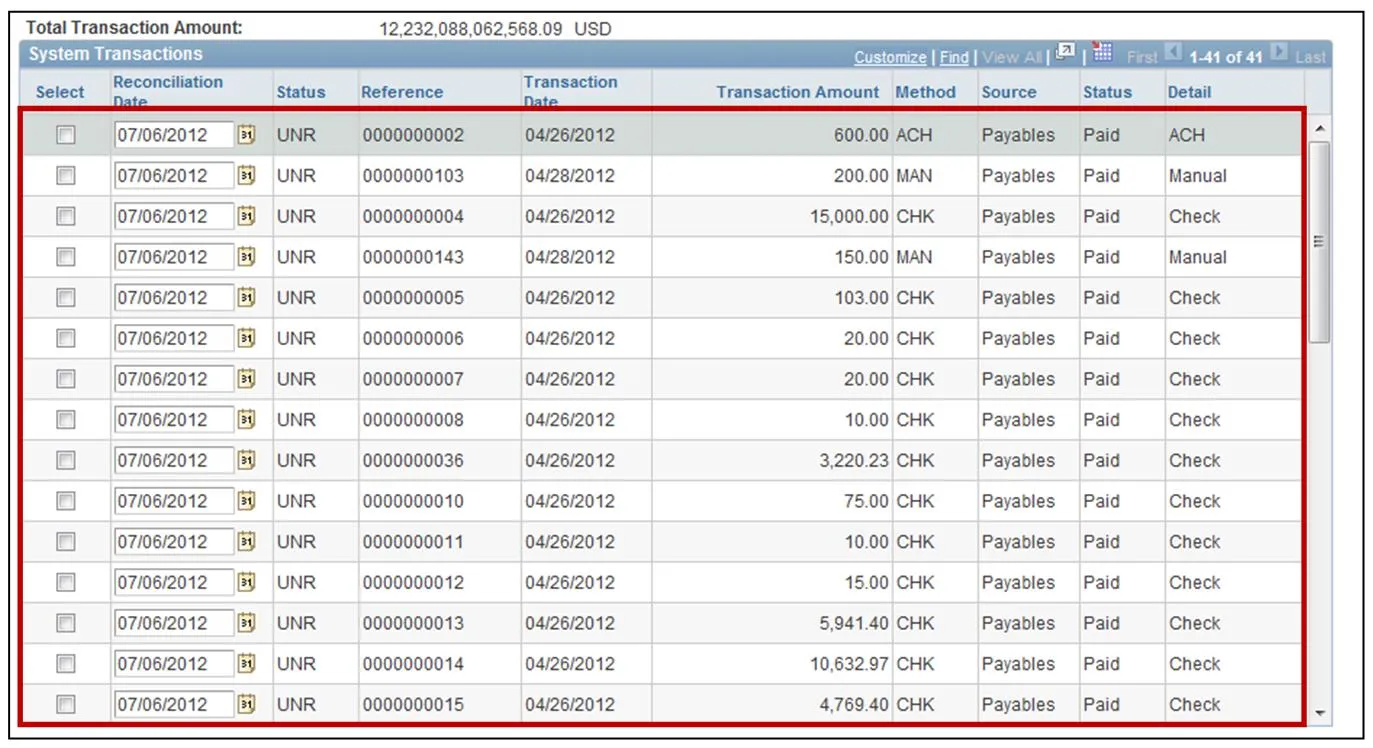Open calendar picker for reference 0000000014 row
Screen dimensions: 1373x748
(246, 664)
